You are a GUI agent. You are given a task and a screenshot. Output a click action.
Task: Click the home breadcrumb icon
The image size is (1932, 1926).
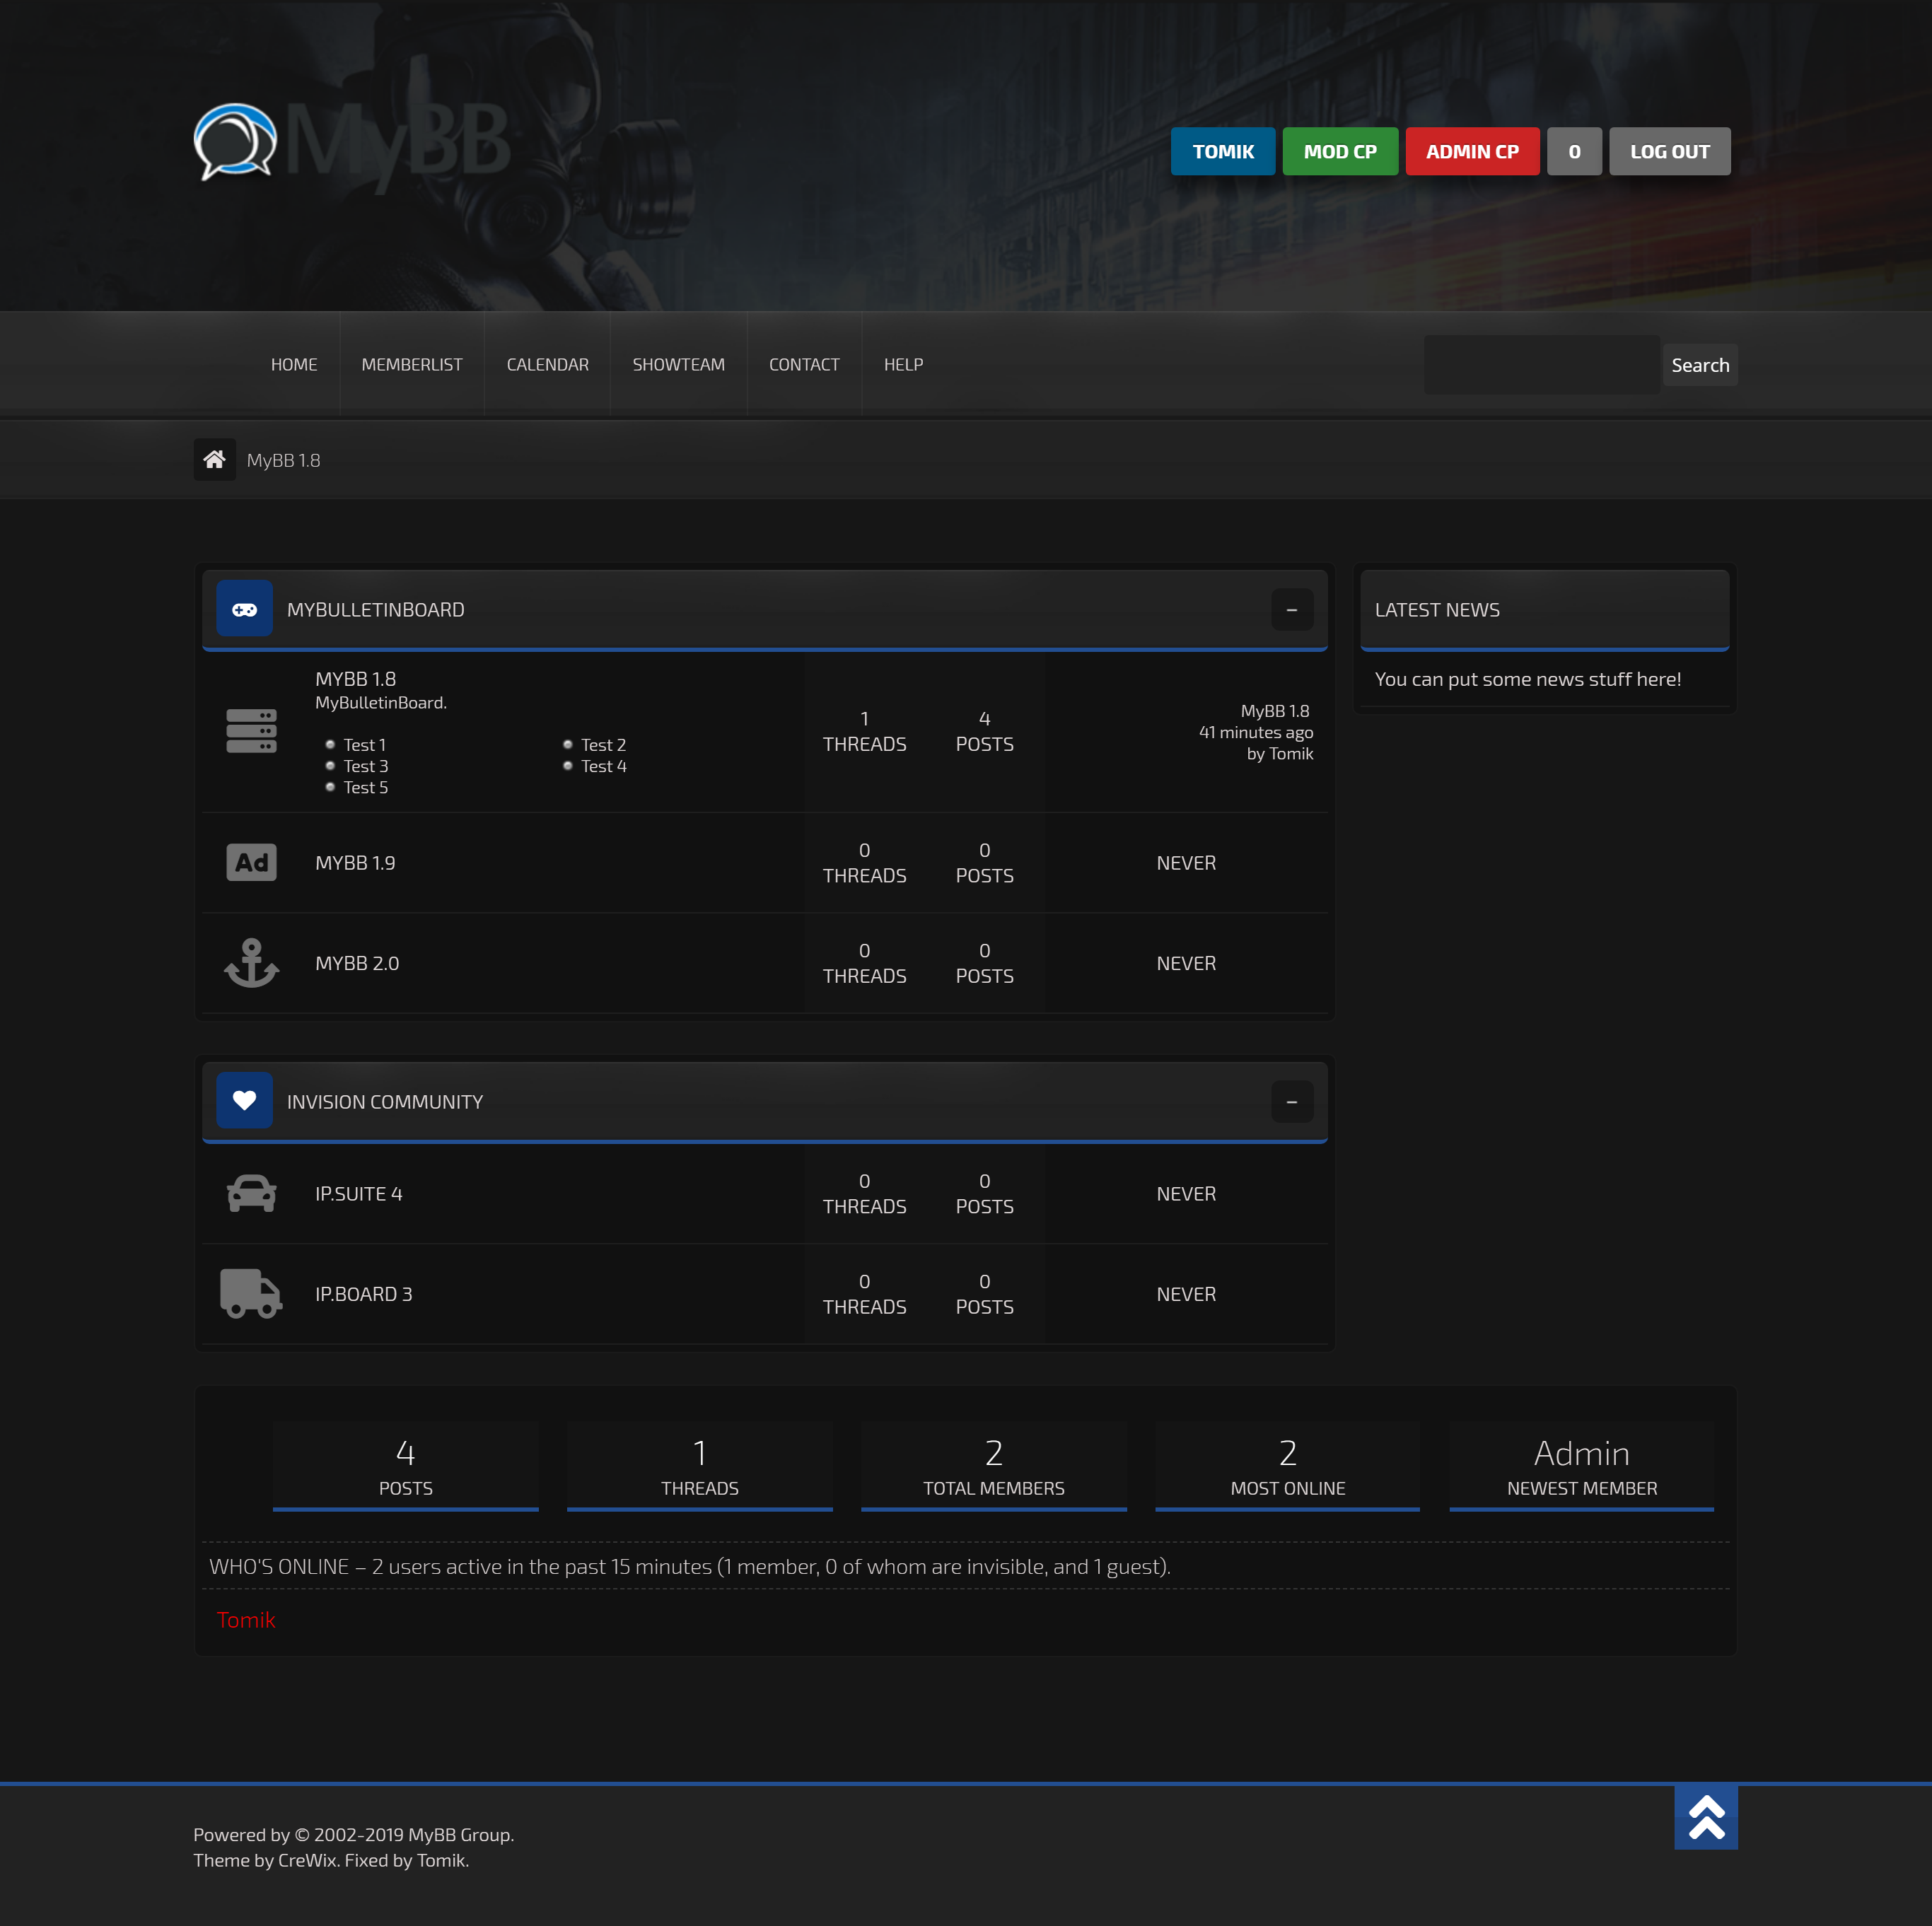[x=214, y=460]
